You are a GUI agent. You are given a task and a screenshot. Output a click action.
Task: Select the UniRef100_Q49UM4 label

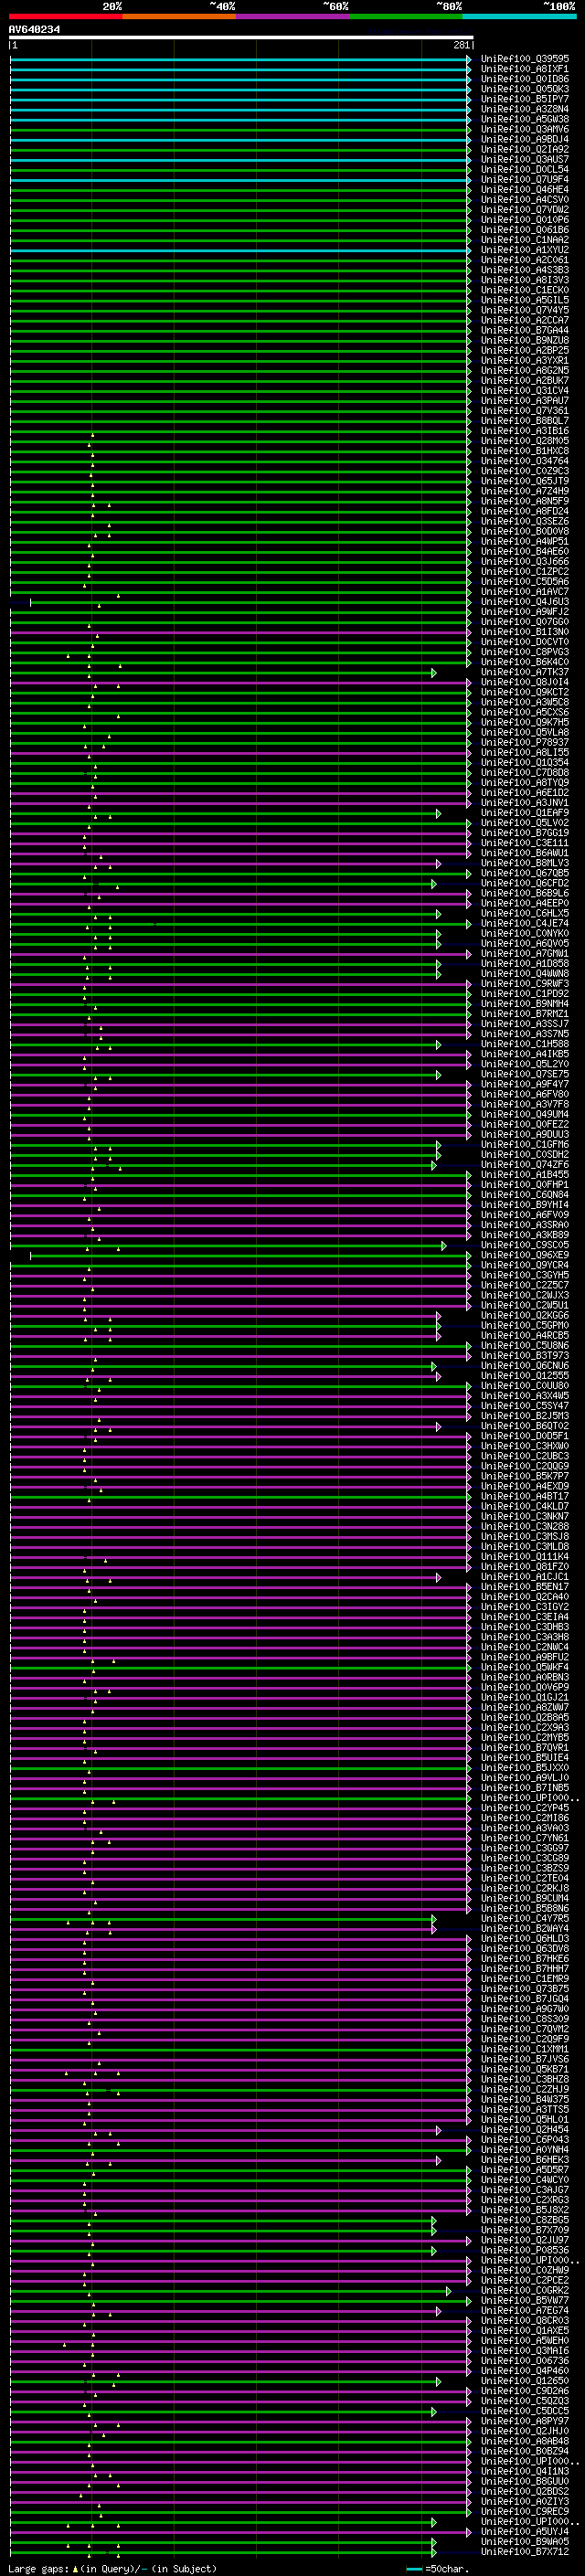click(524, 1114)
